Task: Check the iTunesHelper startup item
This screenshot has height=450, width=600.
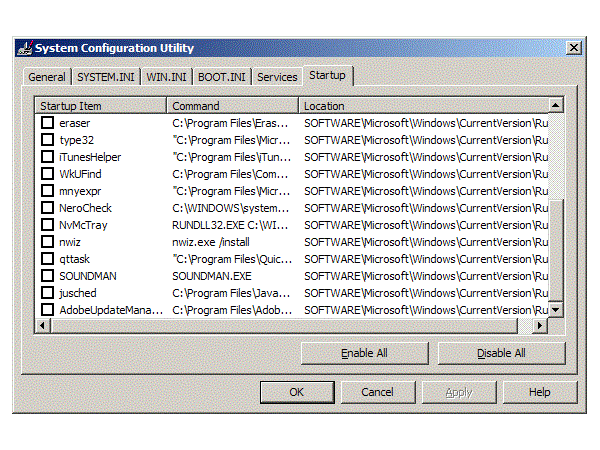Action: pyautogui.click(x=47, y=157)
